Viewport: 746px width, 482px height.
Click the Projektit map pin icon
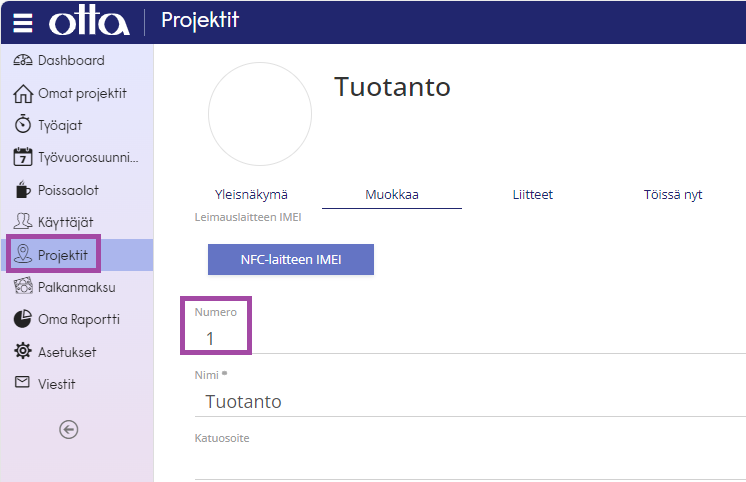[x=22, y=254]
